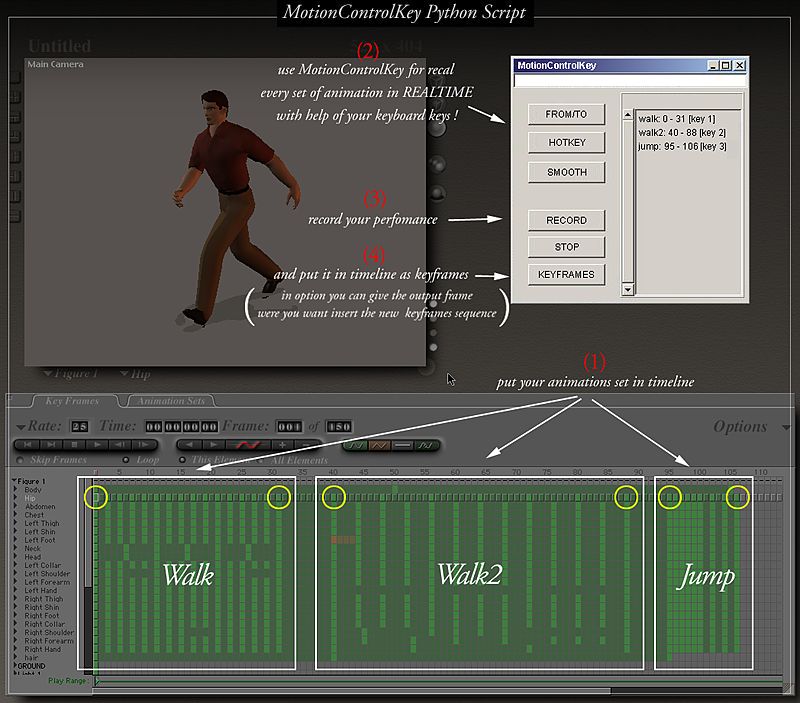Expand the Neck row arrow

pyautogui.click(x=16, y=548)
